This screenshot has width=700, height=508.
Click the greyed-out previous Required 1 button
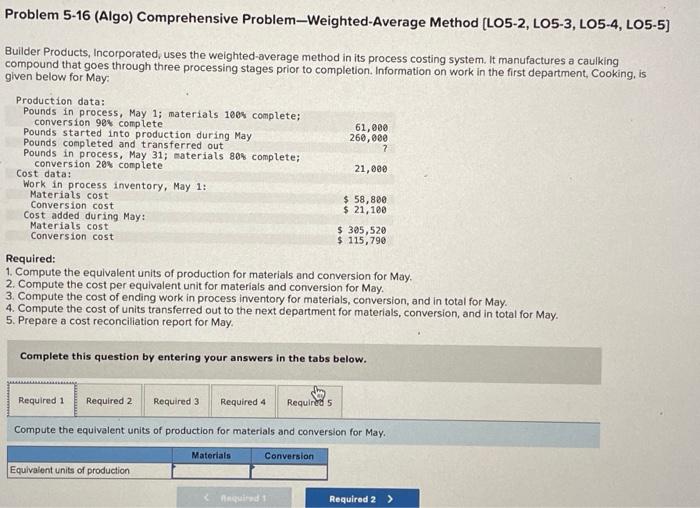pos(234,497)
